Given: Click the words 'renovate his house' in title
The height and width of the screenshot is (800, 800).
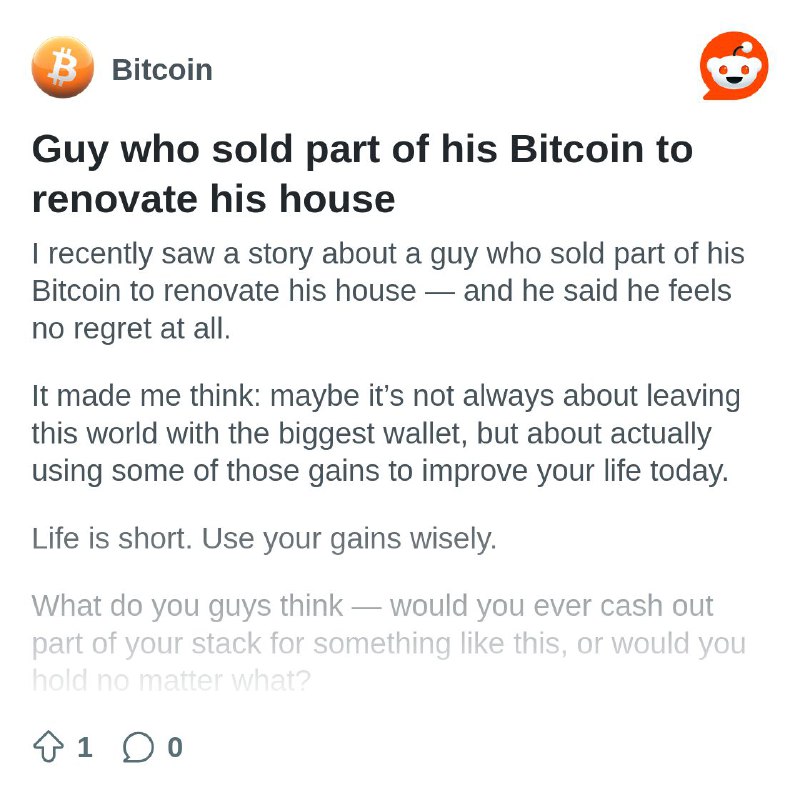Looking at the screenshot, I should 213,199.
